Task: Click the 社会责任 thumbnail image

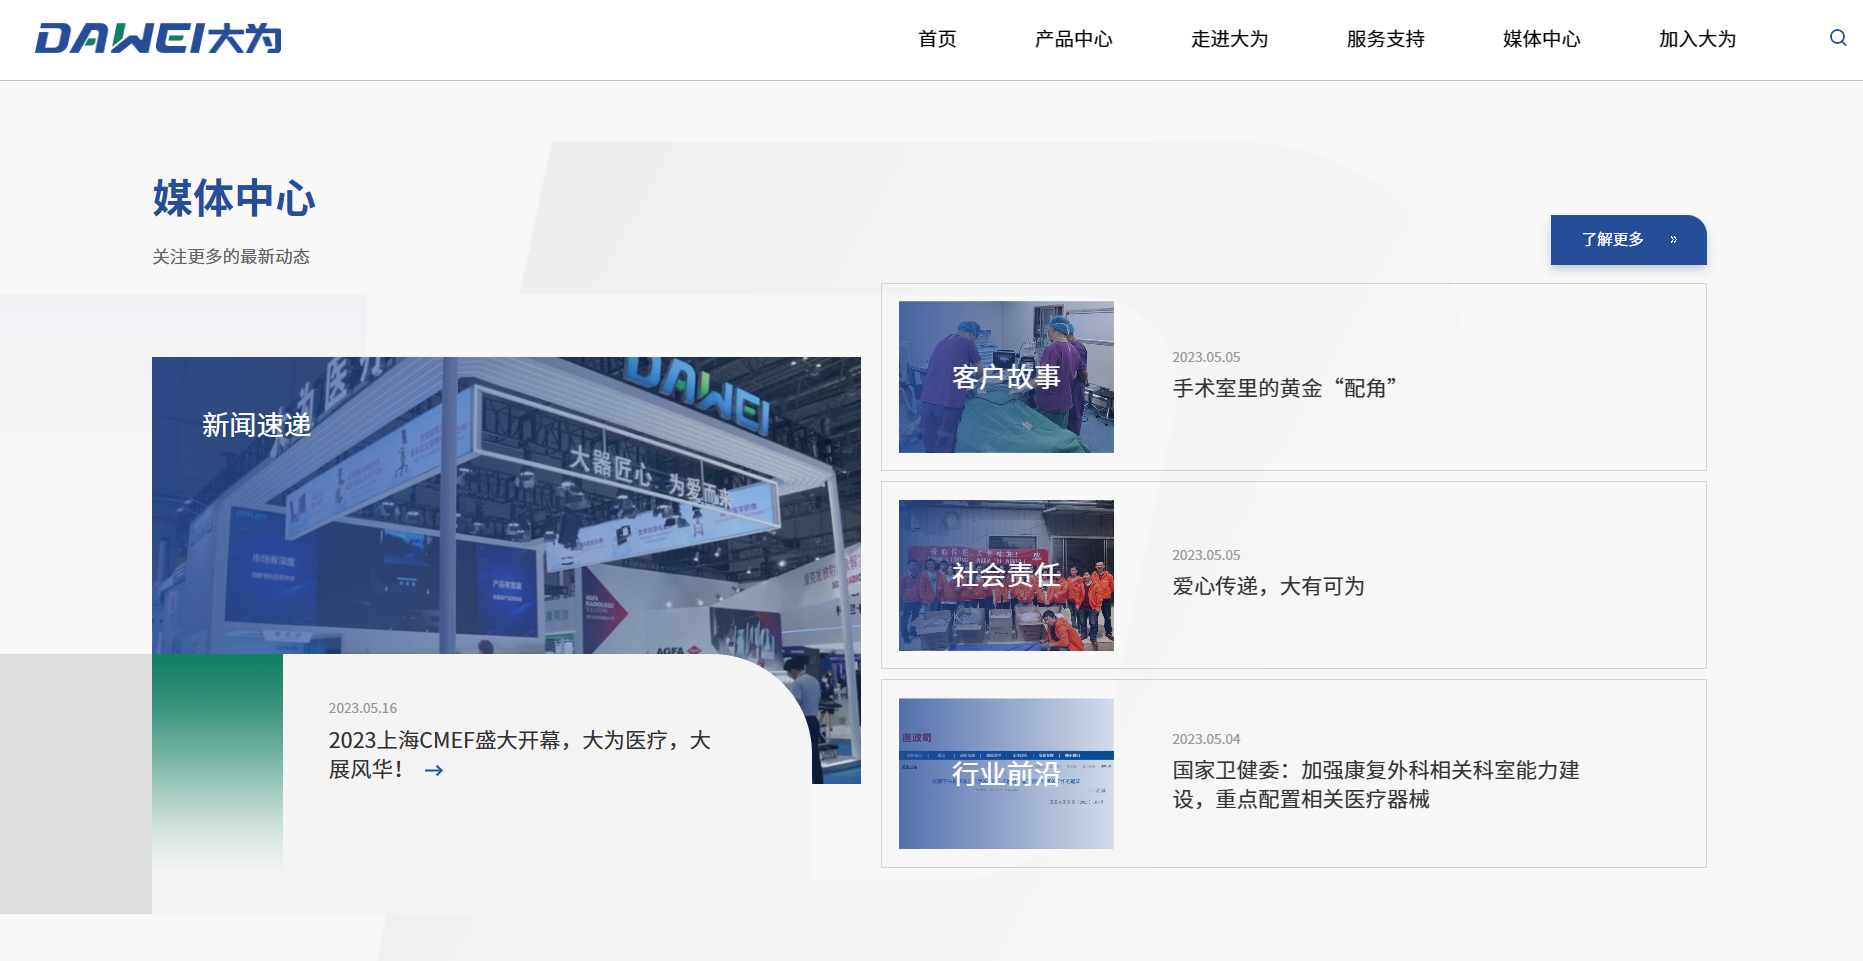Action: tap(1006, 575)
